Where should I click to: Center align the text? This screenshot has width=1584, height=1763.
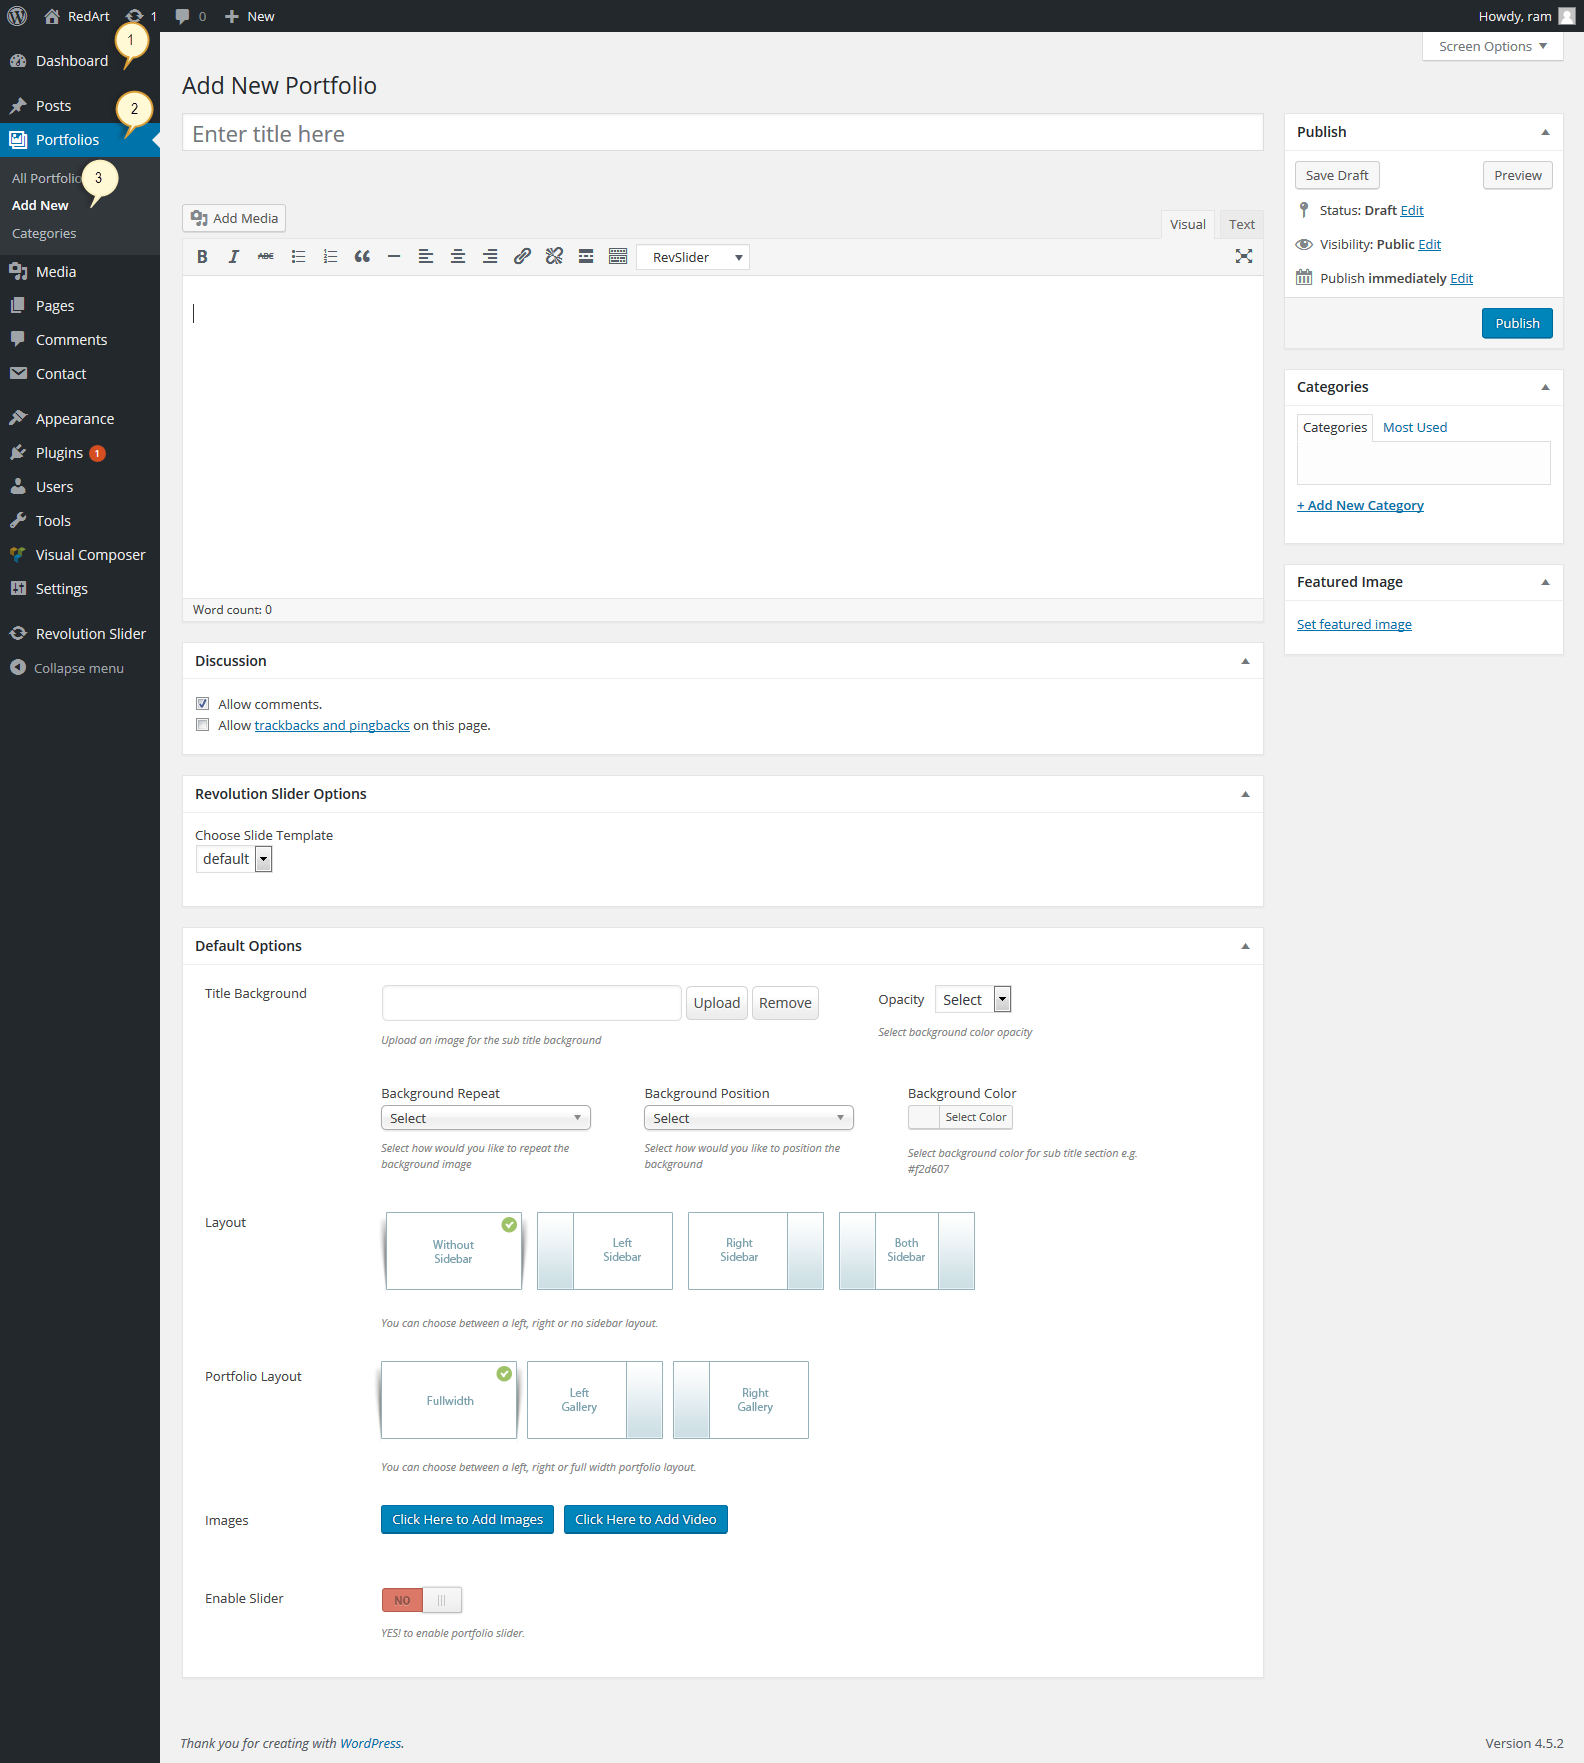458,257
